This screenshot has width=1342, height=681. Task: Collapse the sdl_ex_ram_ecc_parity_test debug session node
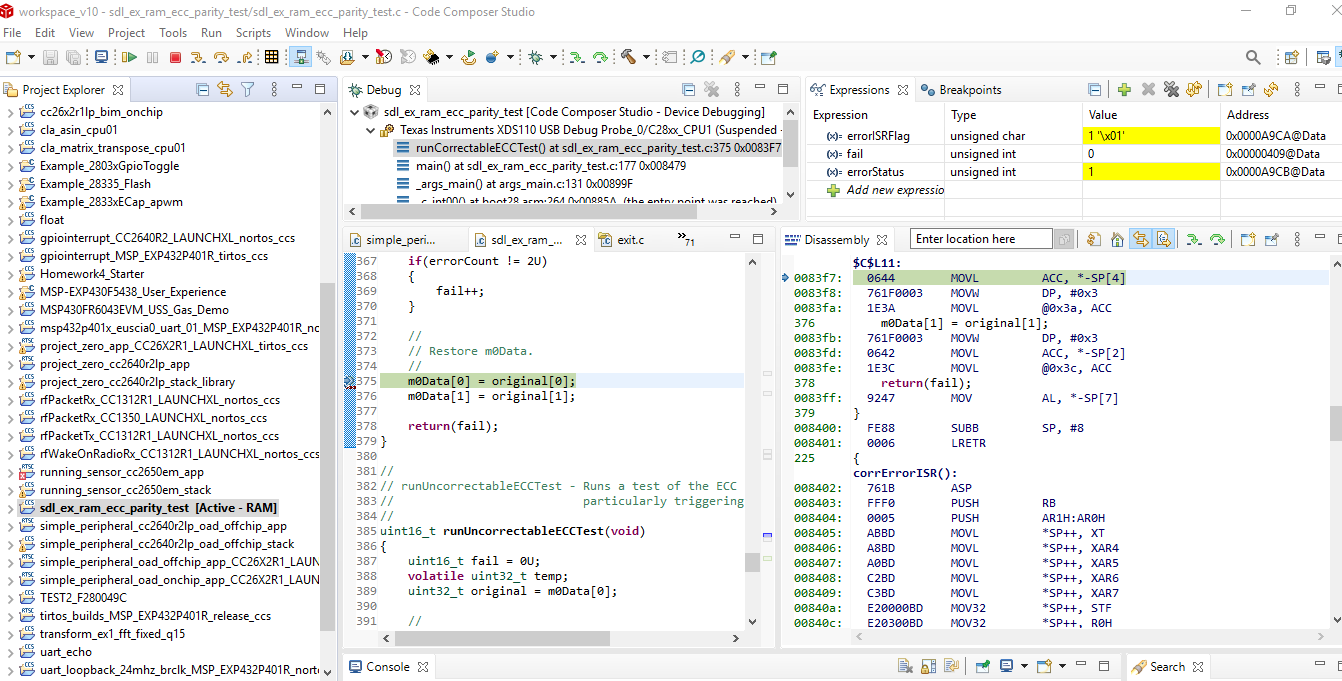tap(355, 112)
